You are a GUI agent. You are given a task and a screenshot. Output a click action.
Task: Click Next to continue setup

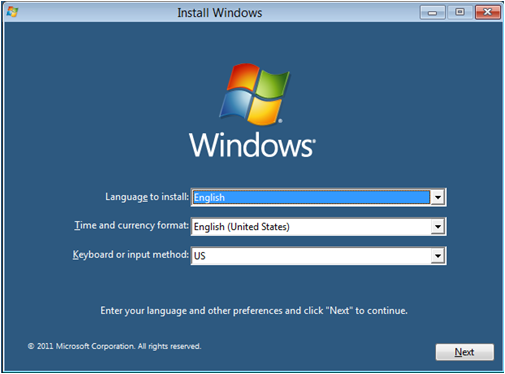click(x=465, y=352)
